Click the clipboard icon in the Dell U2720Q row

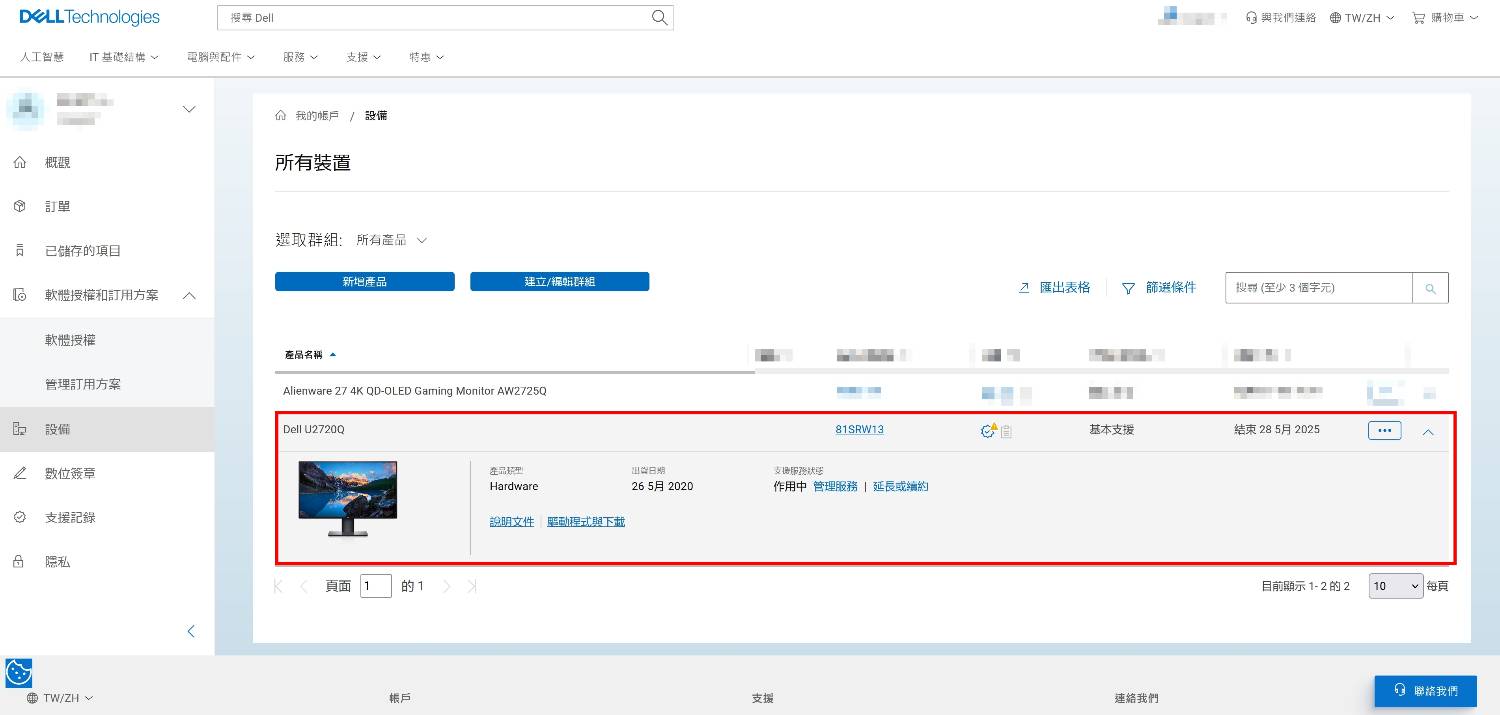(x=1007, y=431)
